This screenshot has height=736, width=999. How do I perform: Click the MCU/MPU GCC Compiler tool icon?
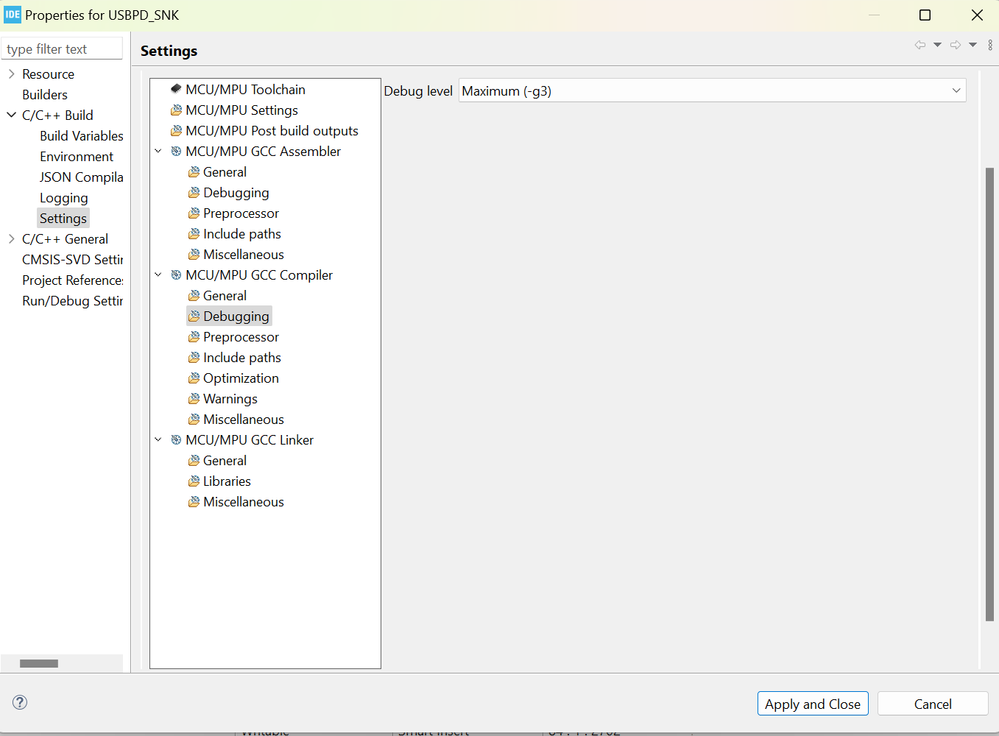click(176, 275)
